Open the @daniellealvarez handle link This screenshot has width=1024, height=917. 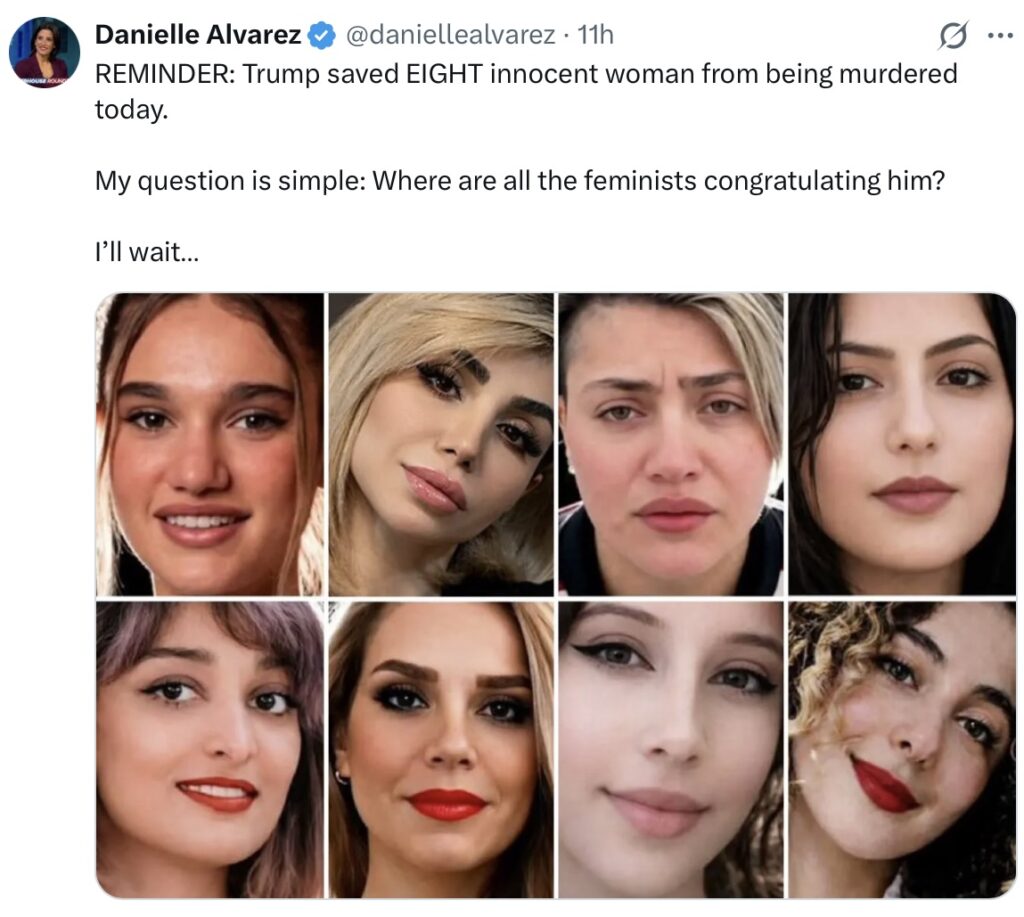click(449, 36)
